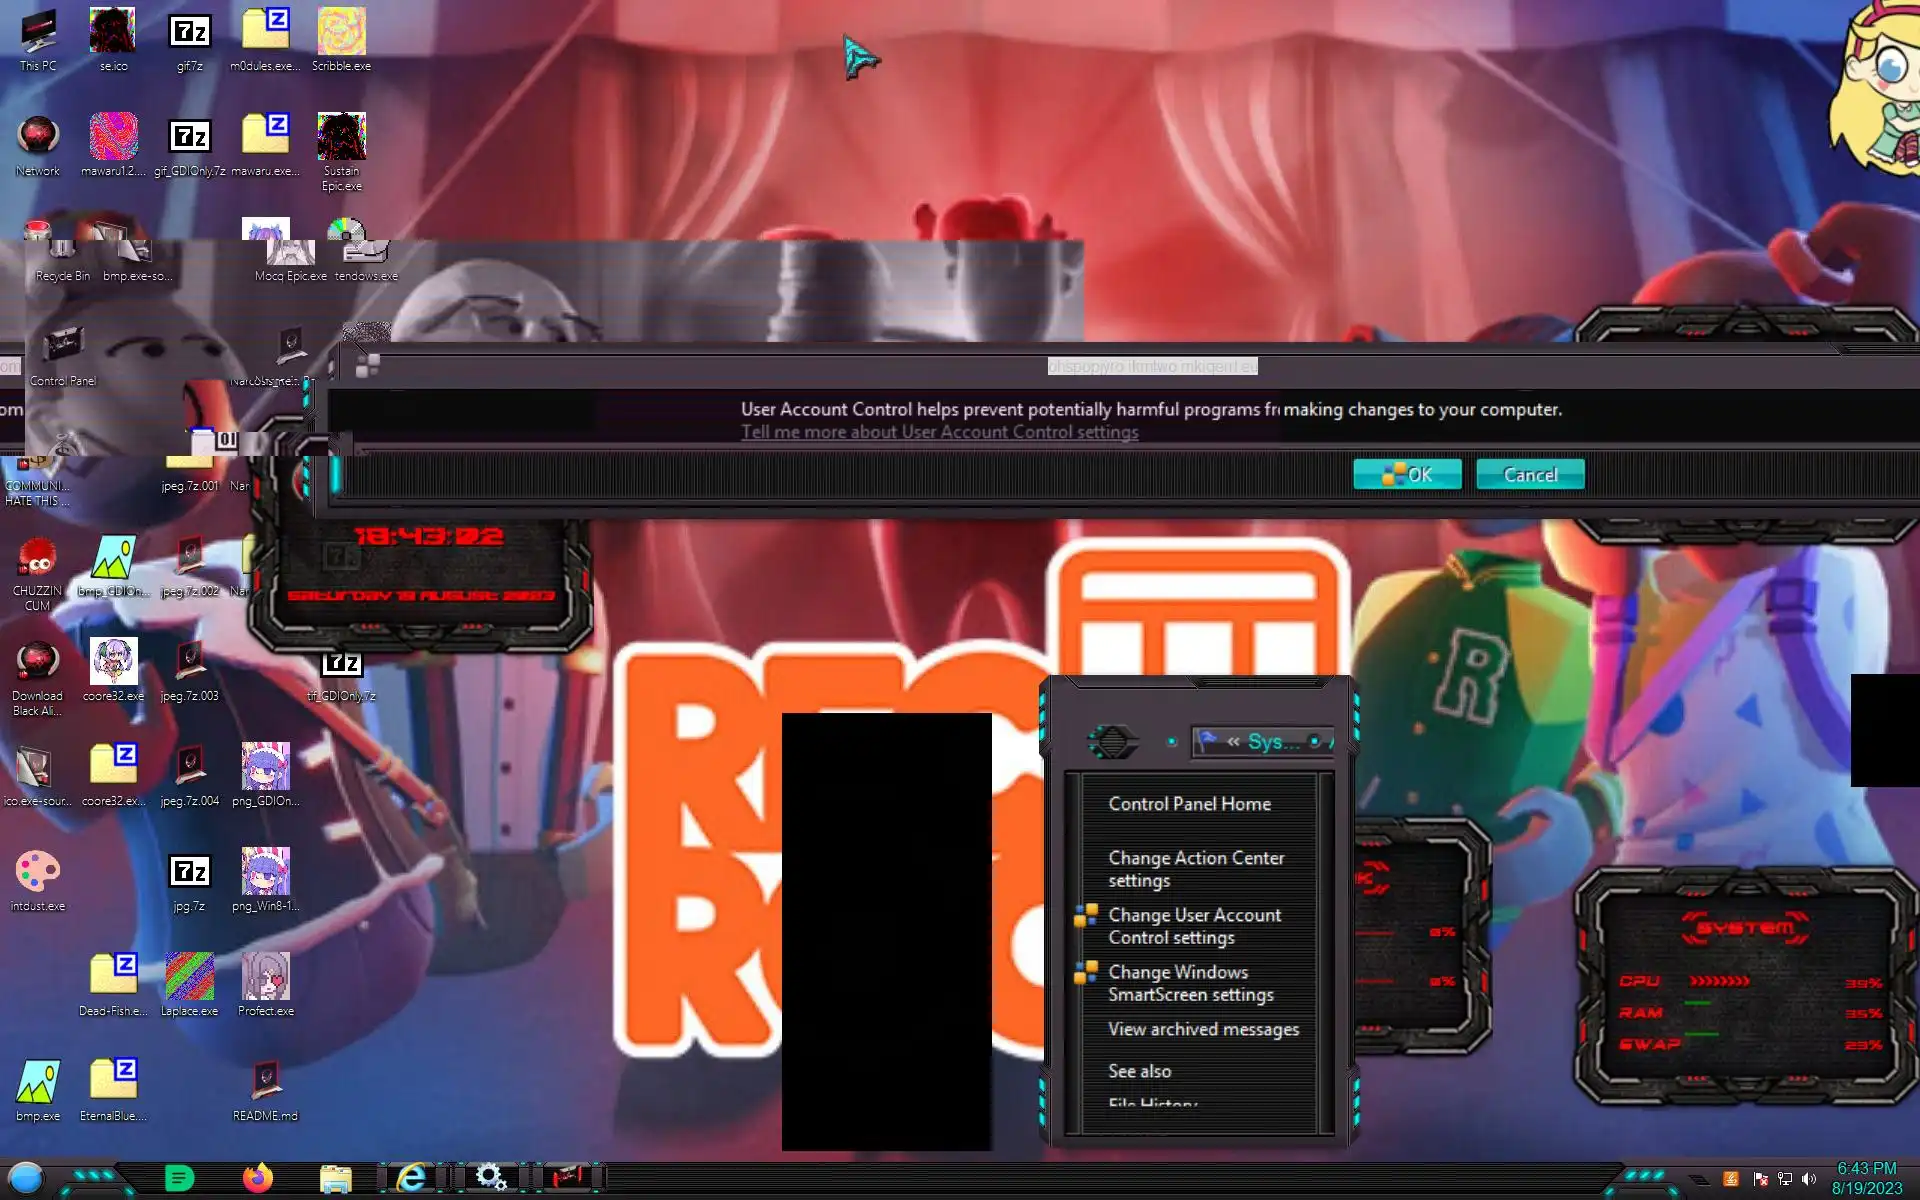Click the volume speaker tray icon
This screenshot has height=1200, width=1920.
pyautogui.click(x=1808, y=1179)
